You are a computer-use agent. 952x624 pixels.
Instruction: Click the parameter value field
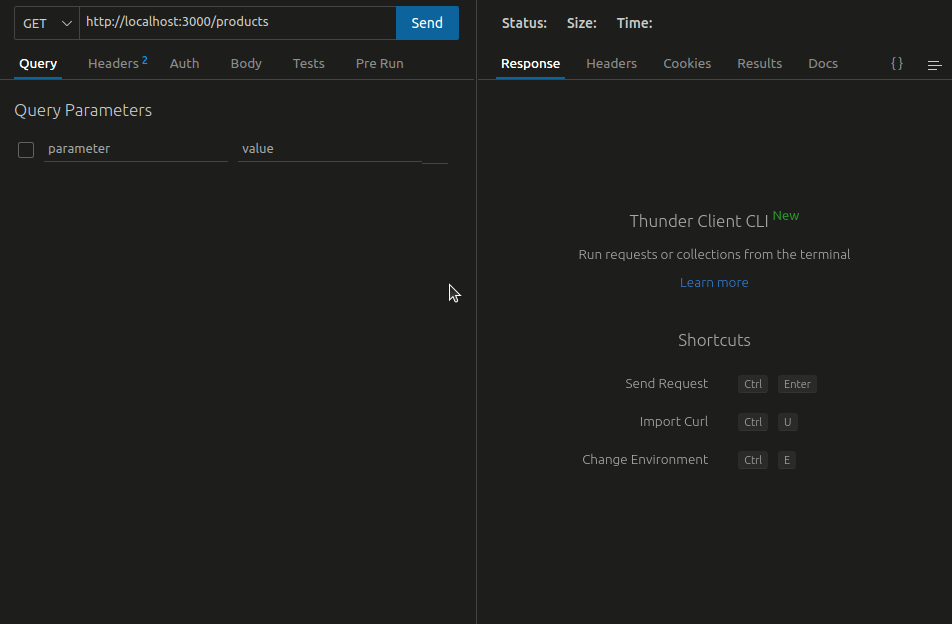[330, 149]
